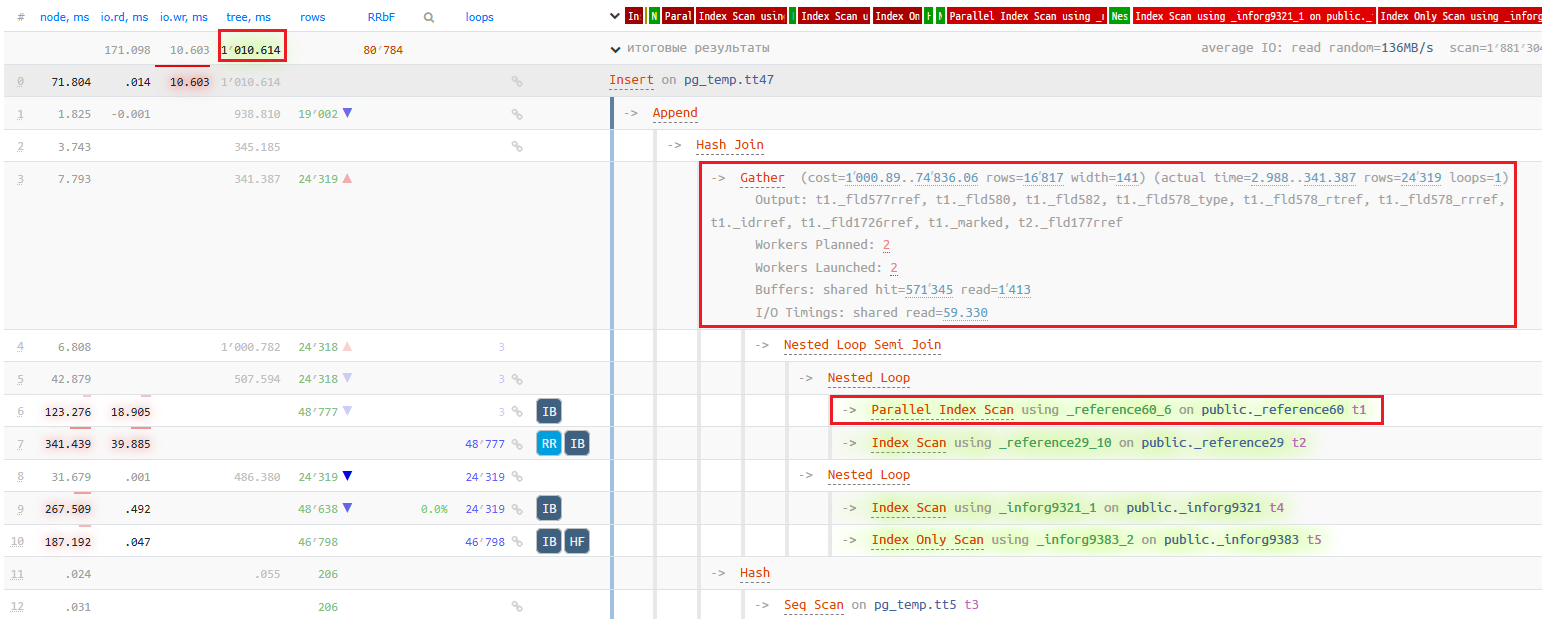The image size is (1542, 619).
Task: Click the 0.0% value in row 9
Action: (434, 509)
